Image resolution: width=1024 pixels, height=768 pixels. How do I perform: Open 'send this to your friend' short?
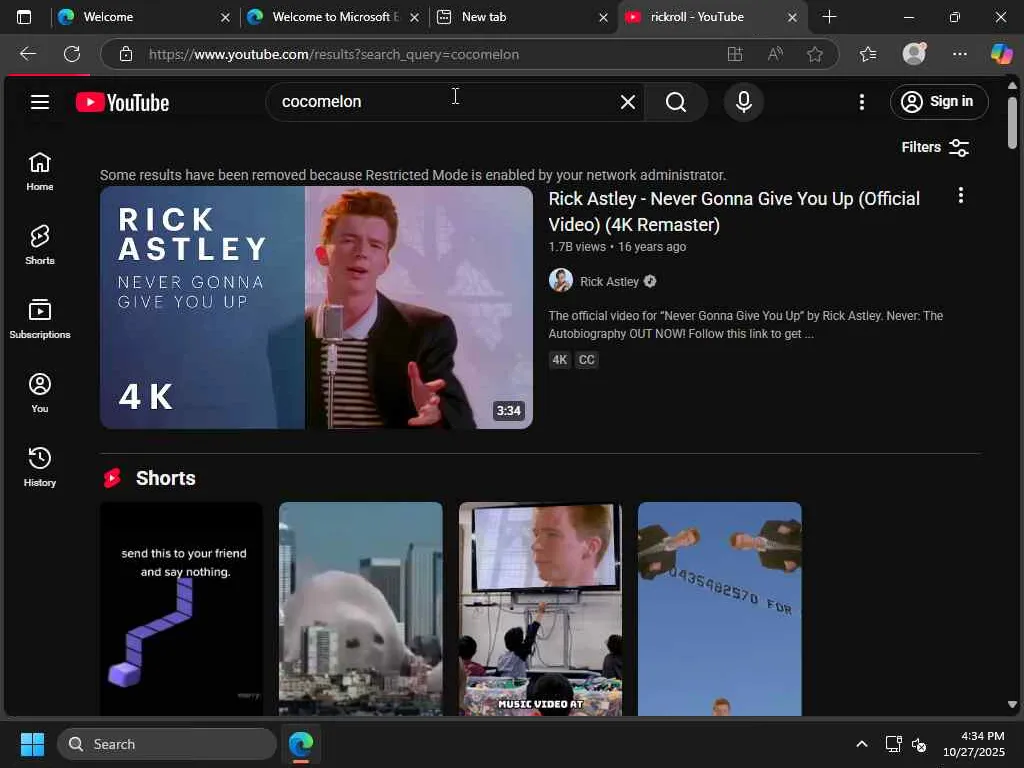pos(182,609)
